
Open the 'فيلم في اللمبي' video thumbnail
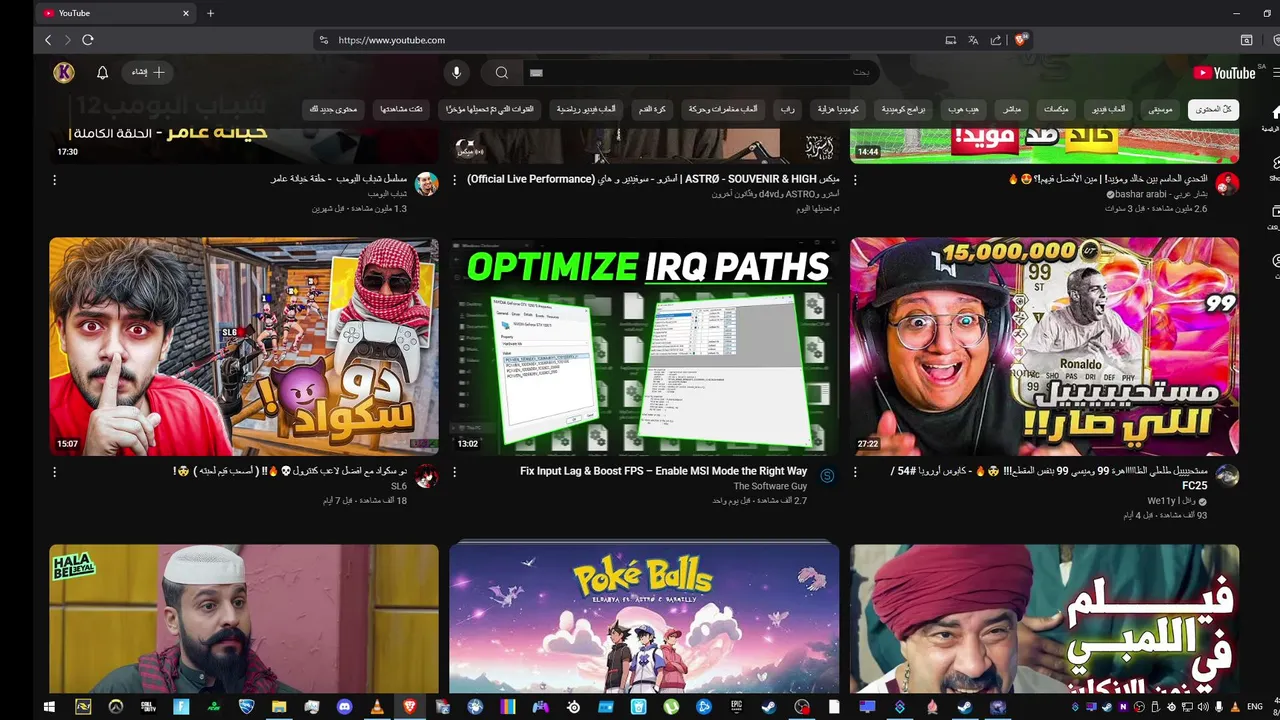click(1044, 618)
